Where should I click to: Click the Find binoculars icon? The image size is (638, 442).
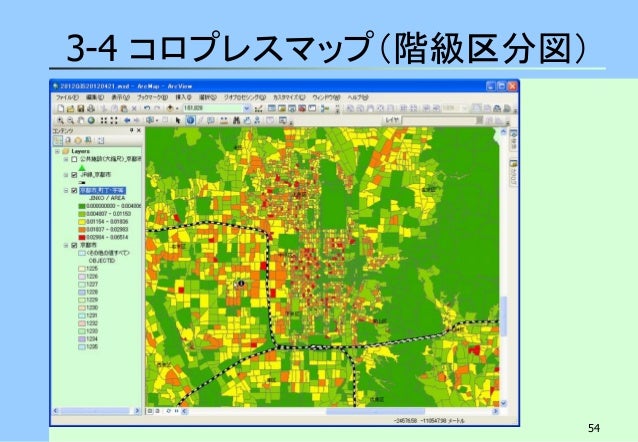pos(236,120)
